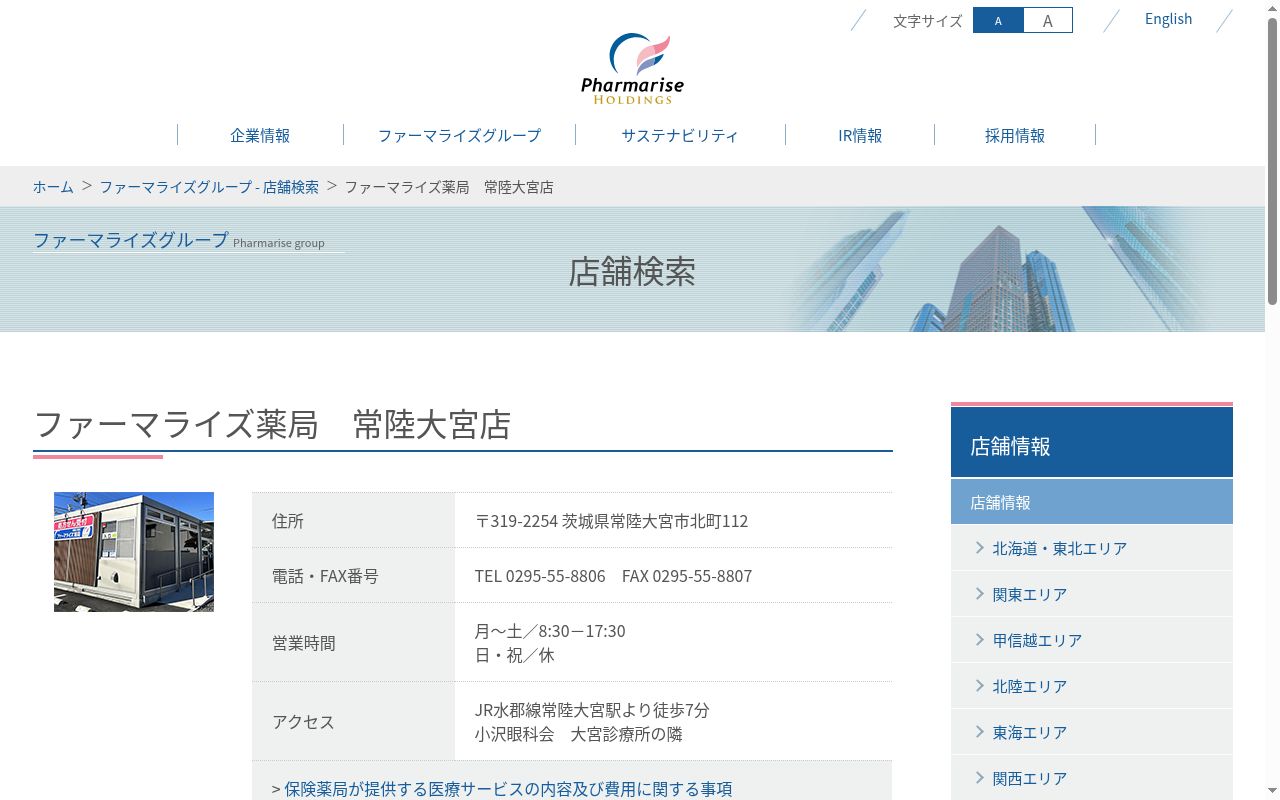Click the access text JR水郡線常陸大宮駅より徒歩7分

tap(592, 710)
